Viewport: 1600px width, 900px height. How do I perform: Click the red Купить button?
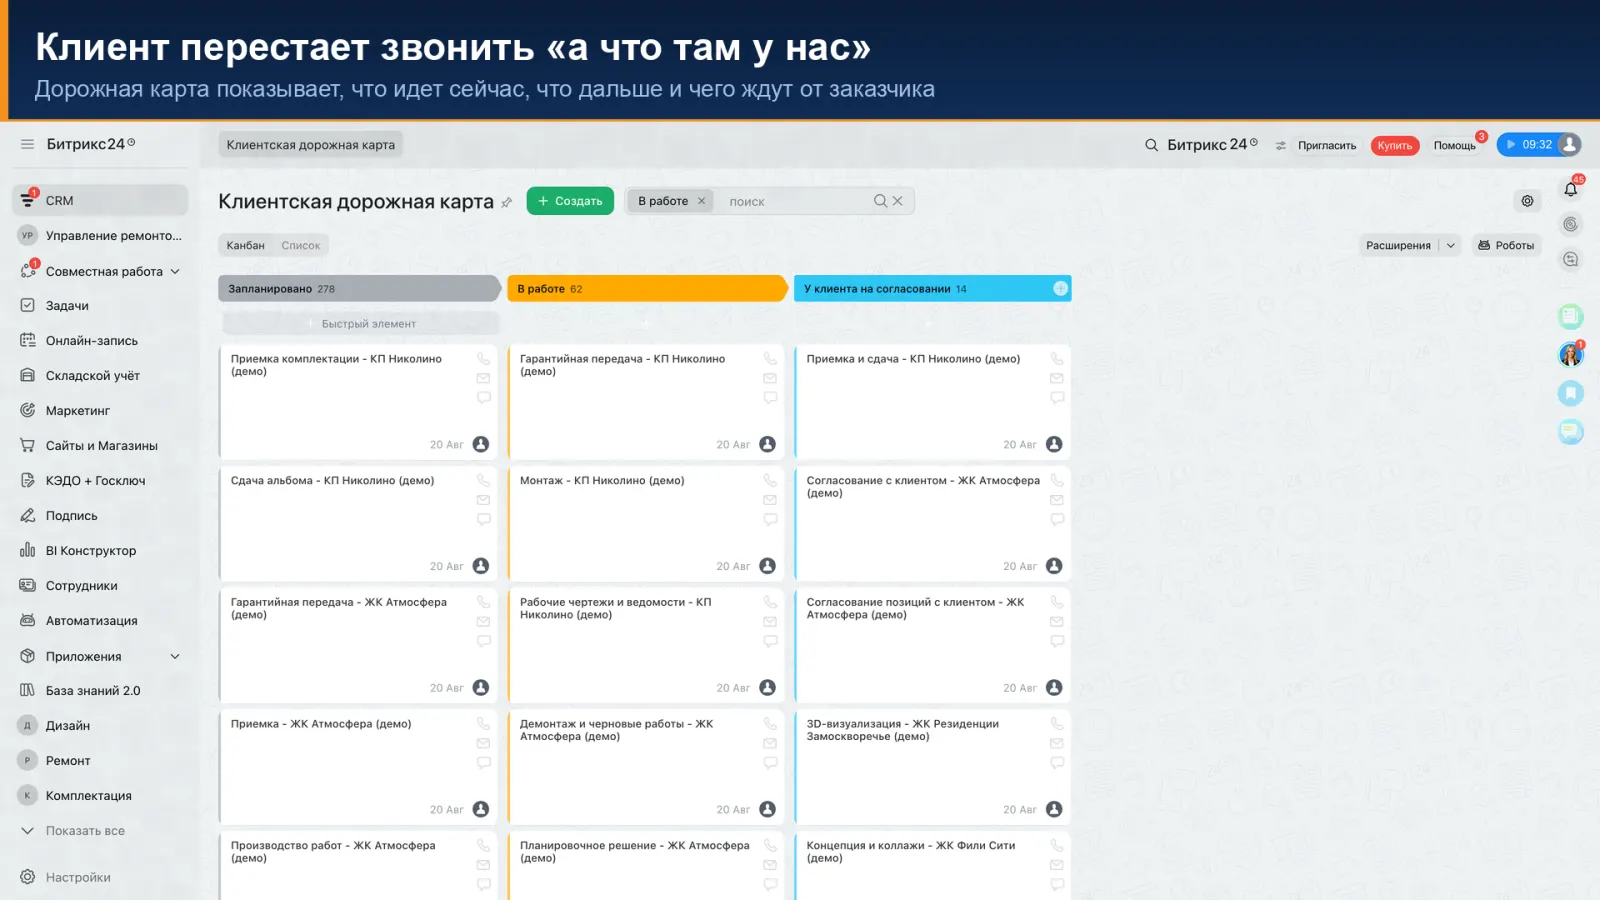coord(1395,146)
